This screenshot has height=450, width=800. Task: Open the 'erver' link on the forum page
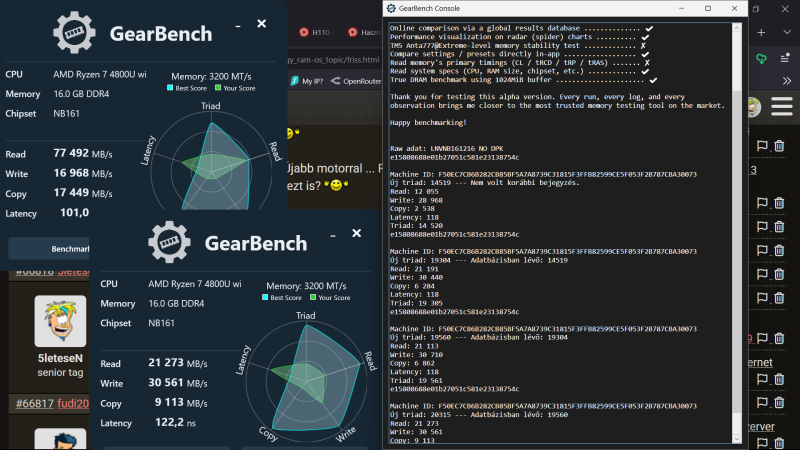(x=762, y=427)
